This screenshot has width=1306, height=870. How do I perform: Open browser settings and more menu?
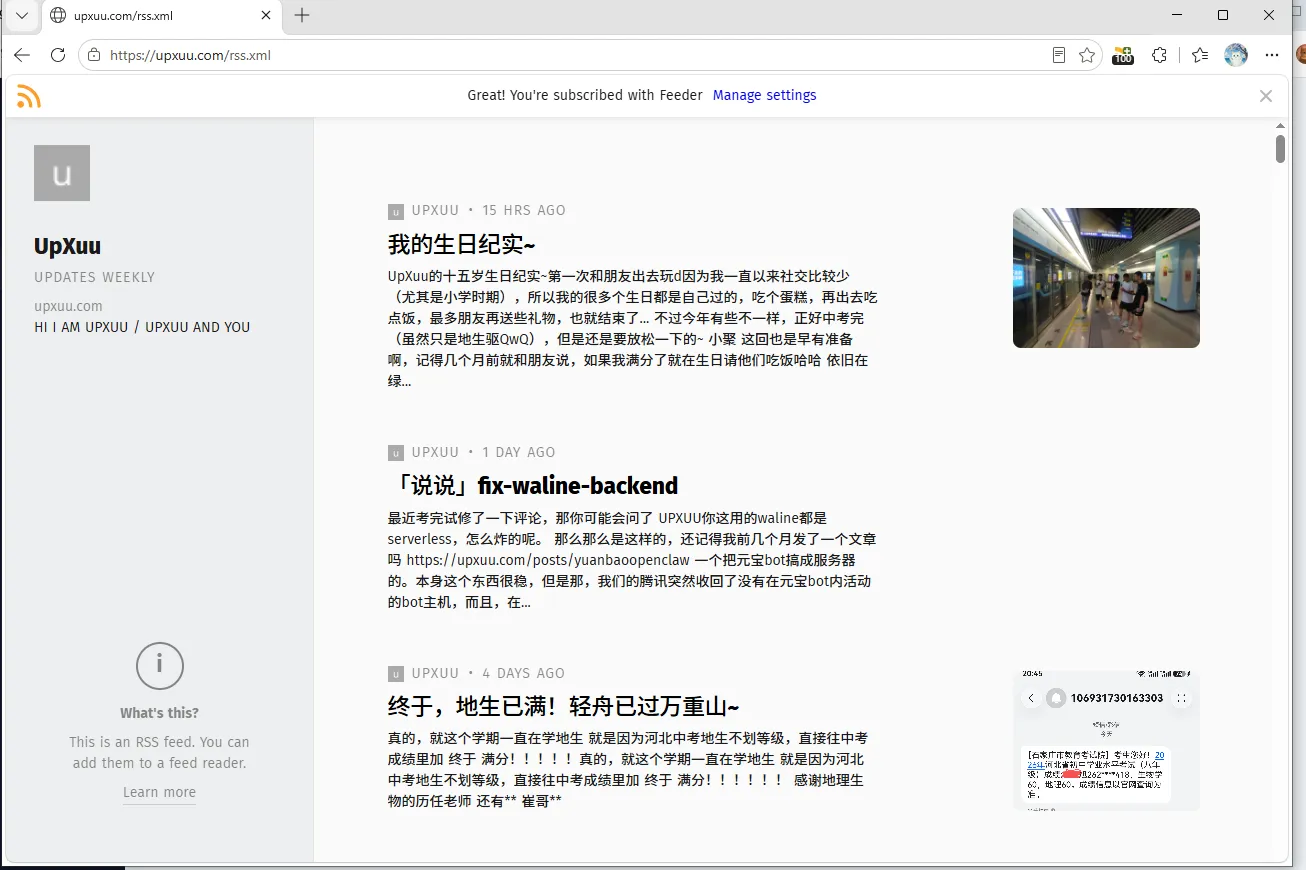1272,55
